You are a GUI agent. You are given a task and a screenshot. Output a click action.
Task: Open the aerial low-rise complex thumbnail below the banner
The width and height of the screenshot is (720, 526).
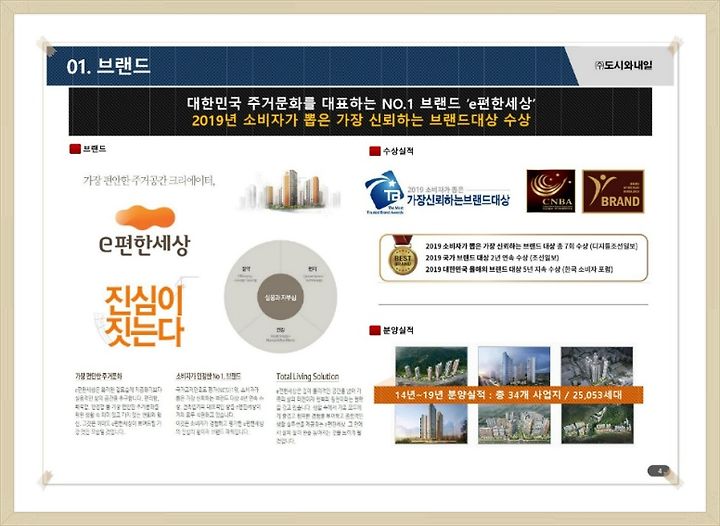point(514,424)
